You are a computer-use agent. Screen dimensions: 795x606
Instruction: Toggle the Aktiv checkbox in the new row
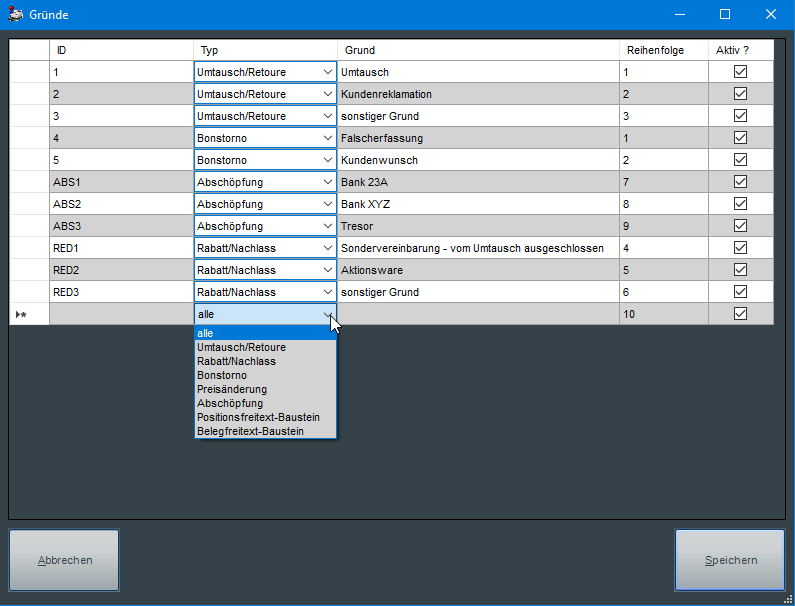pyautogui.click(x=740, y=314)
